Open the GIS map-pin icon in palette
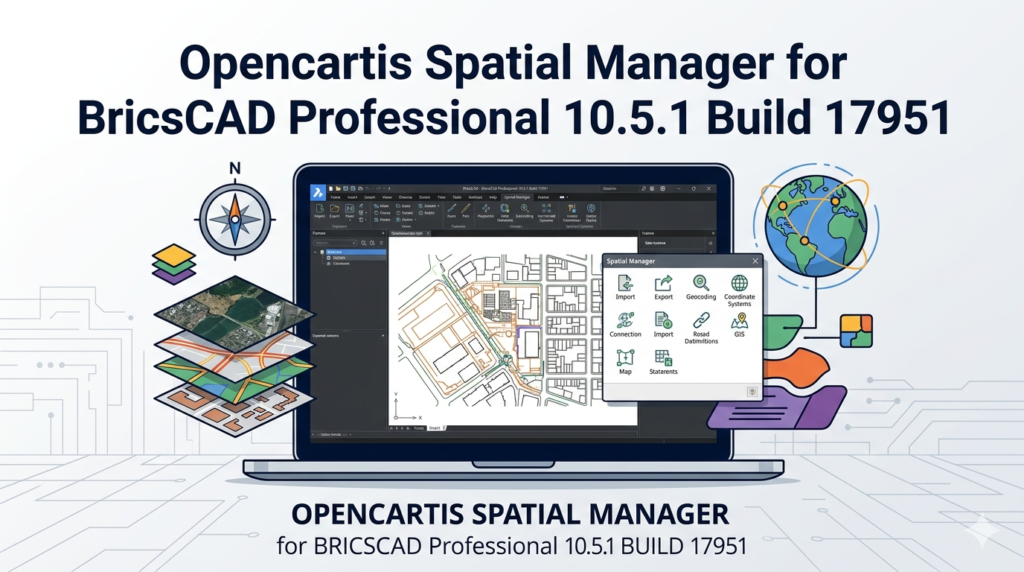Screen dimensions: 1024x572 click(x=739, y=321)
